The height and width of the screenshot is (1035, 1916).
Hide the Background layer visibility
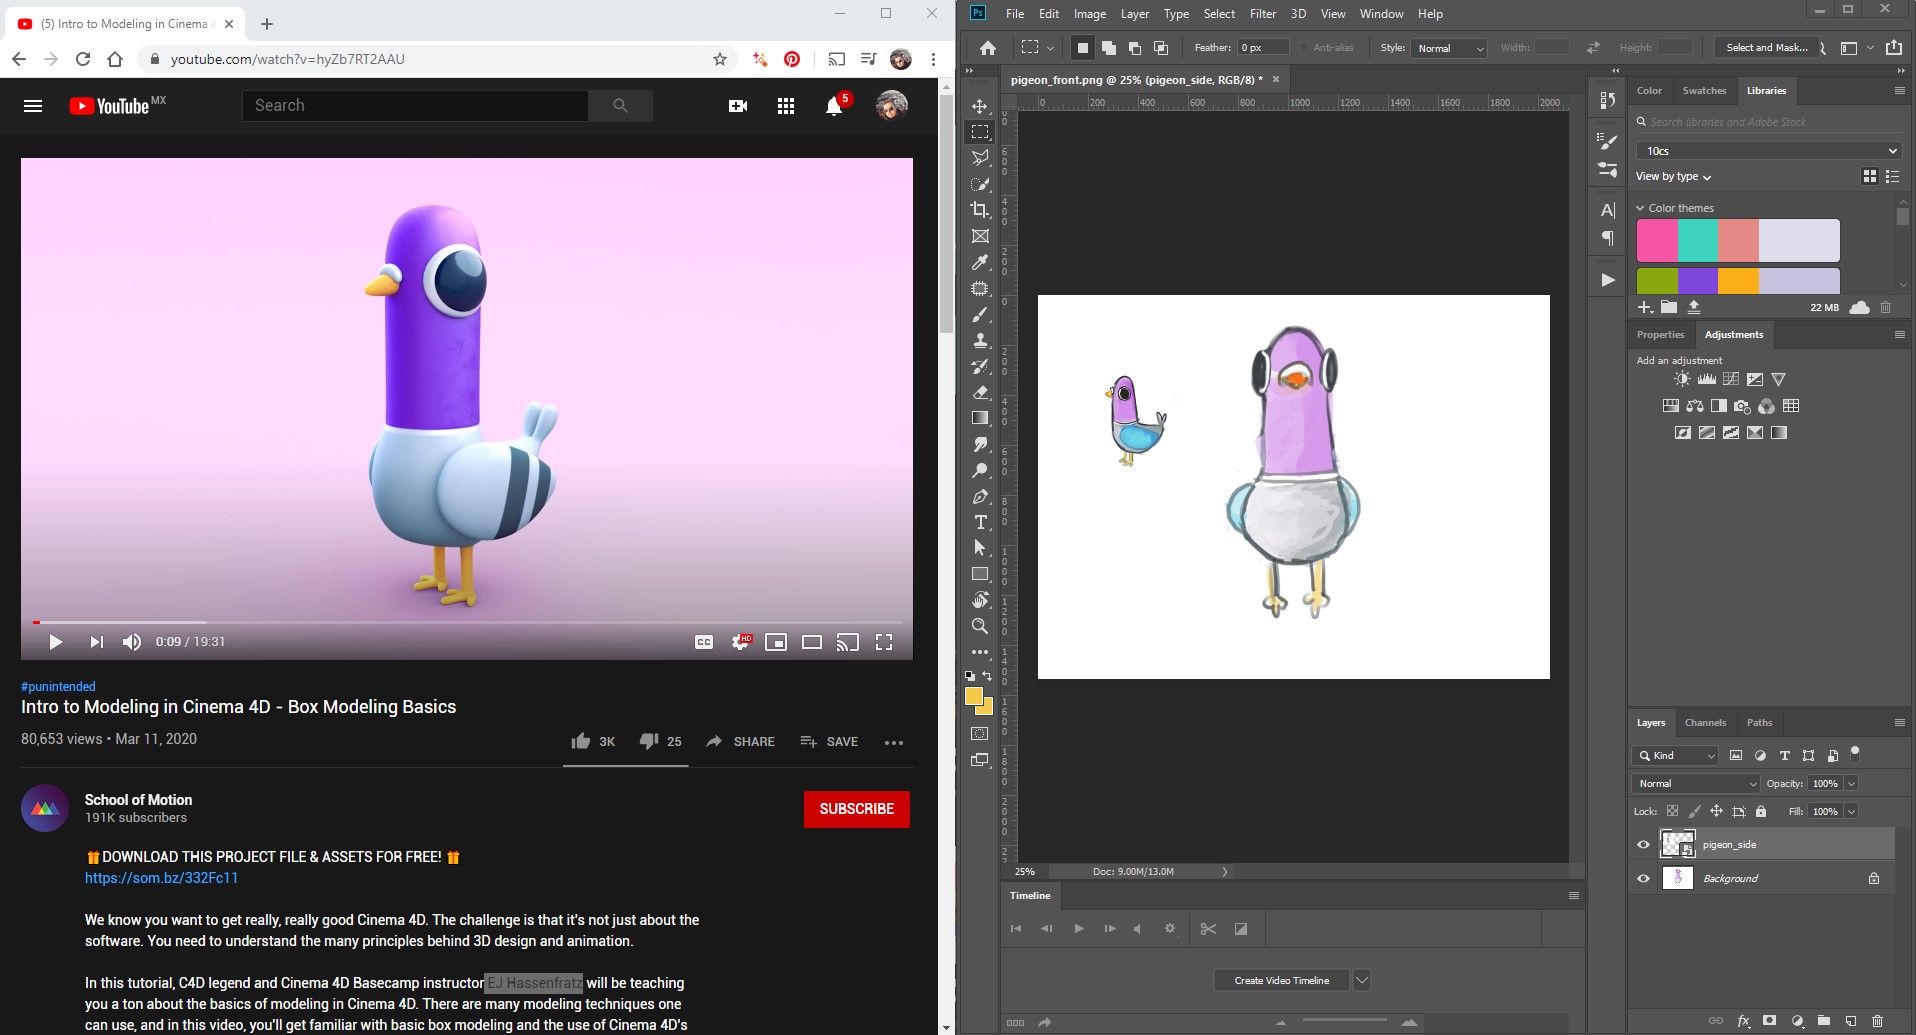point(1643,879)
